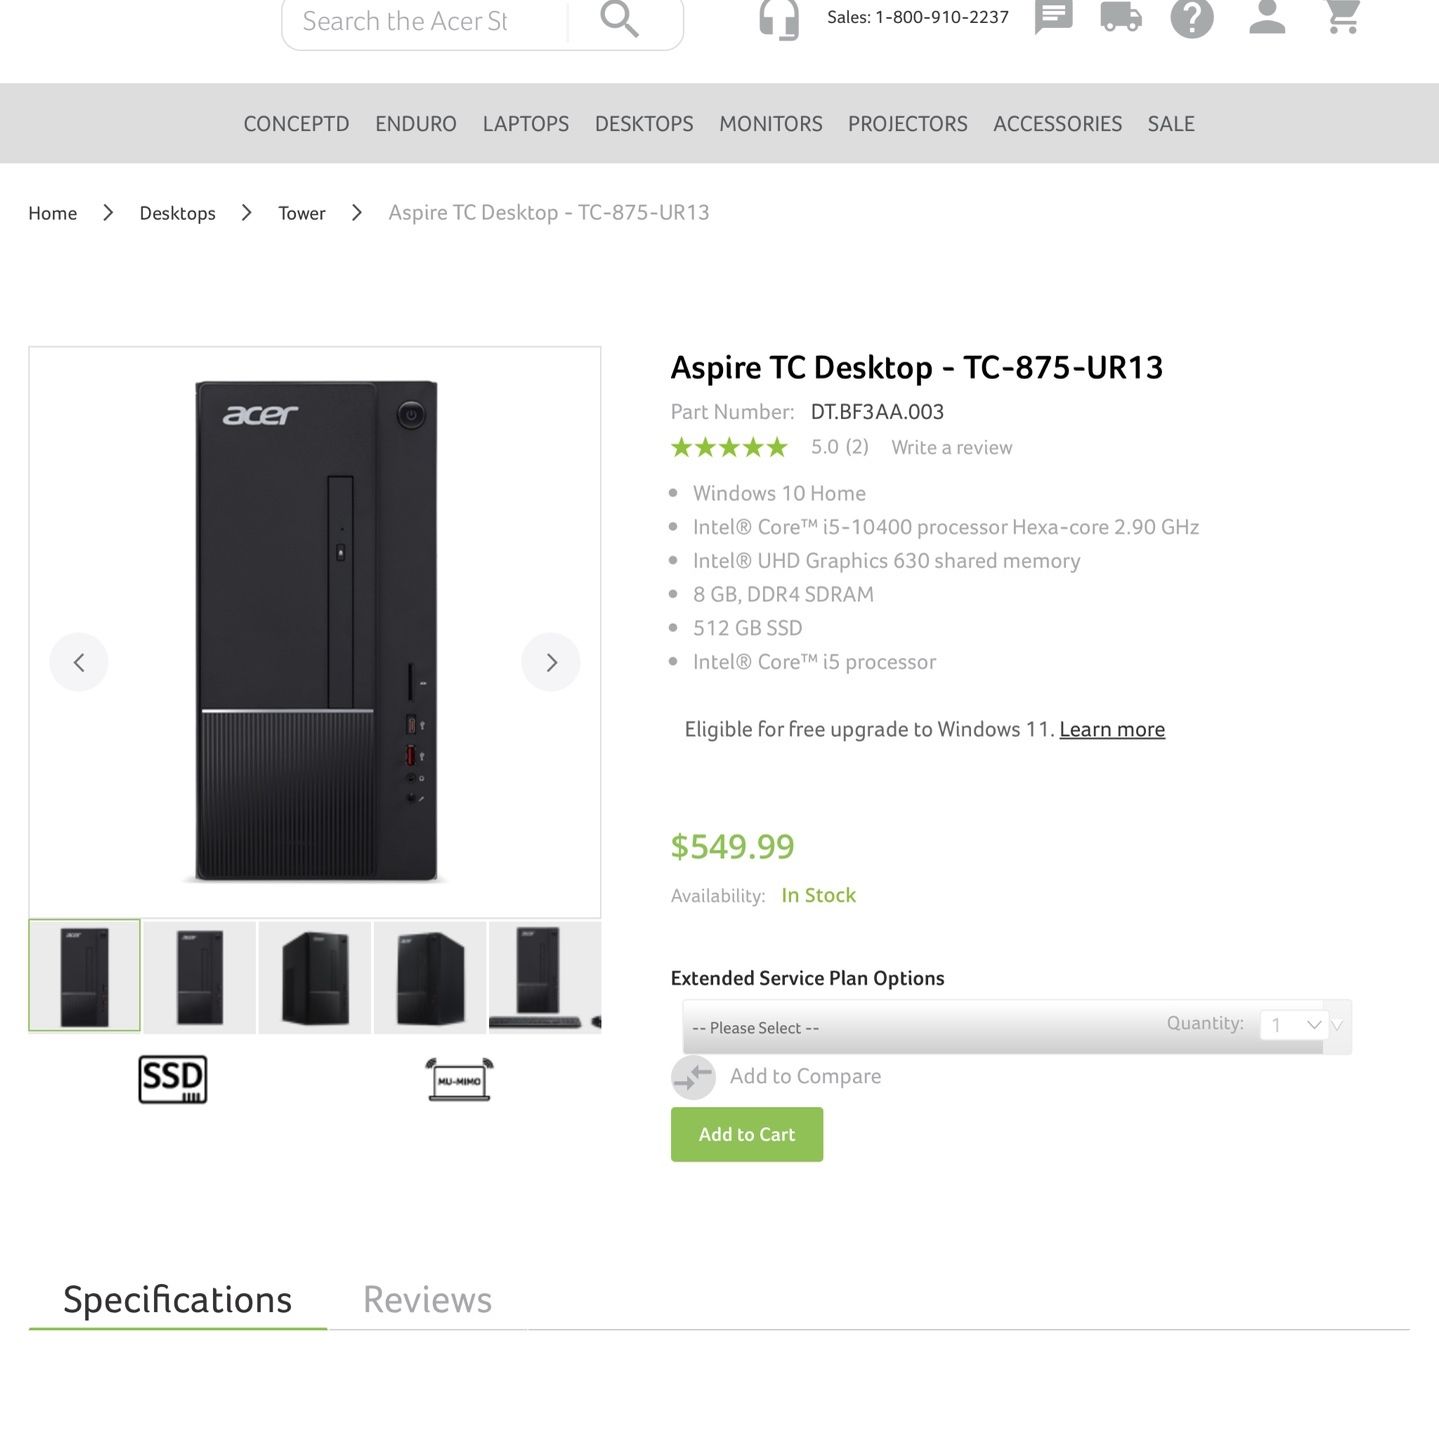Switch to the Reviews tab
This screenshot has width=1439, height=1439.
tap(427, 1300)
